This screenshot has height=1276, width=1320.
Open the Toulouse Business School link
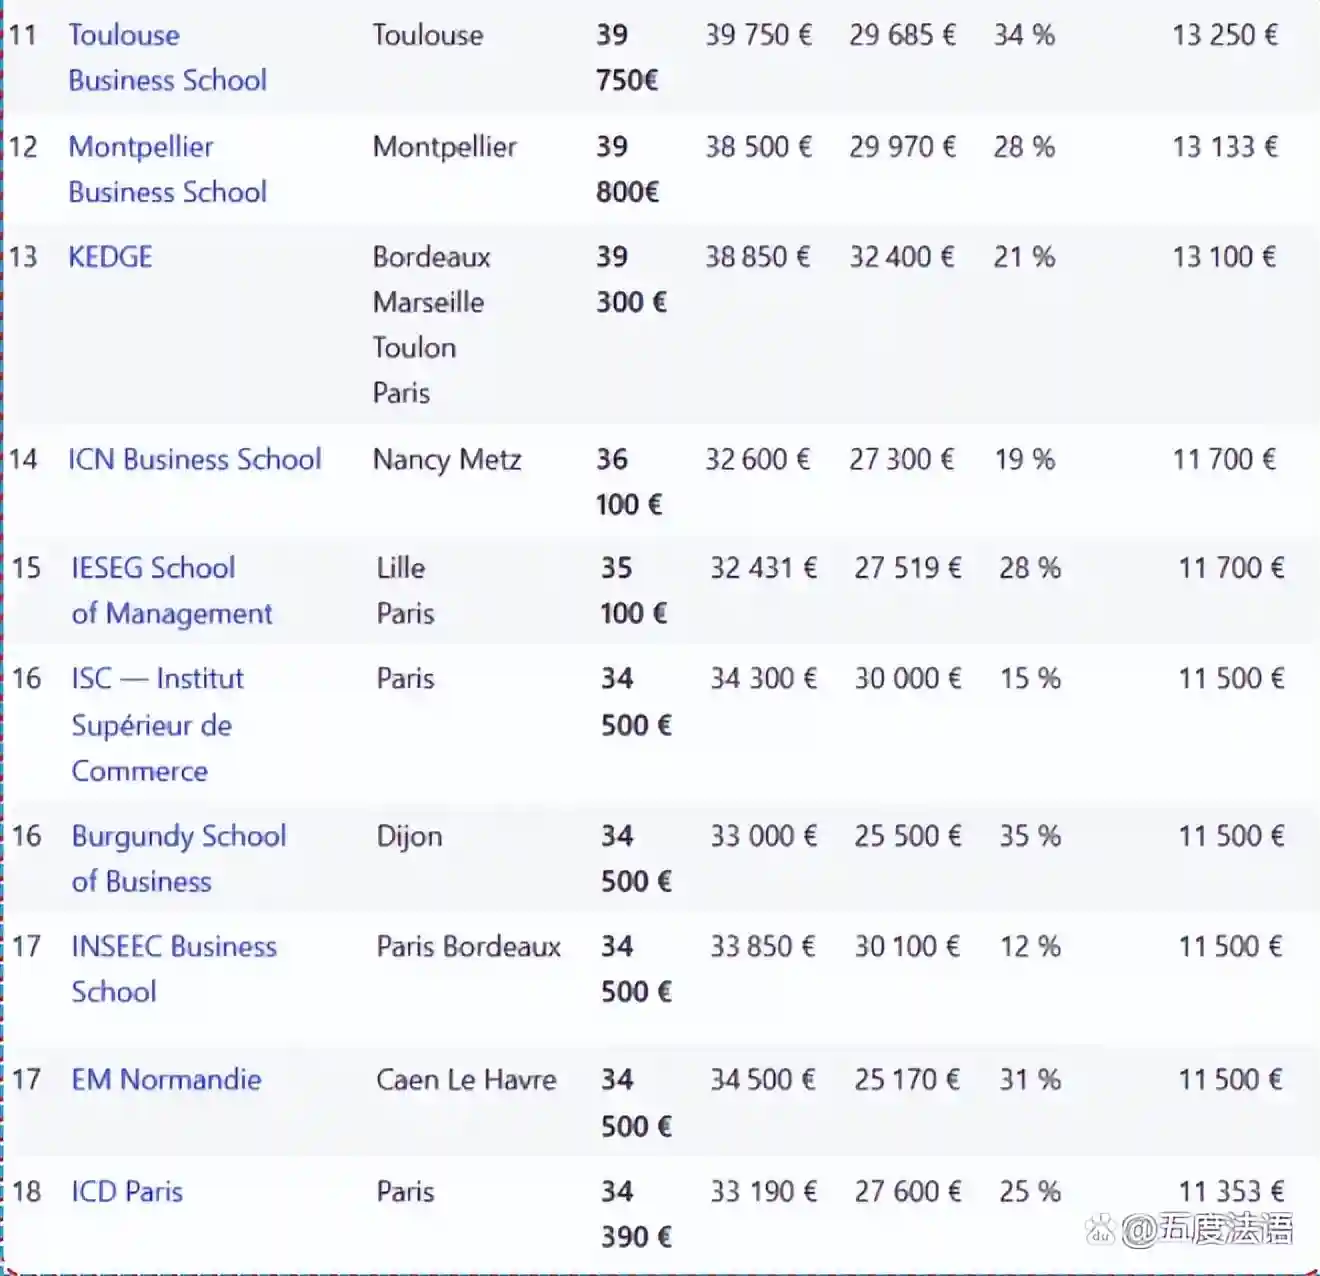click(x=166, y=57)
